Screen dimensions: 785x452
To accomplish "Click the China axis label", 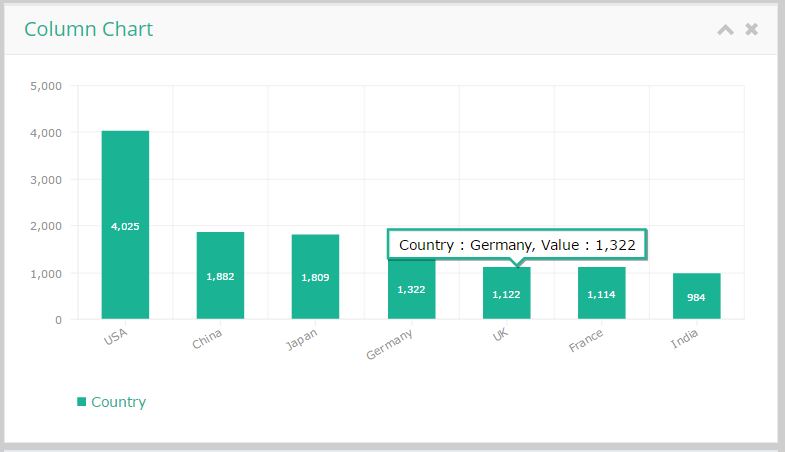I will (207, 339).
